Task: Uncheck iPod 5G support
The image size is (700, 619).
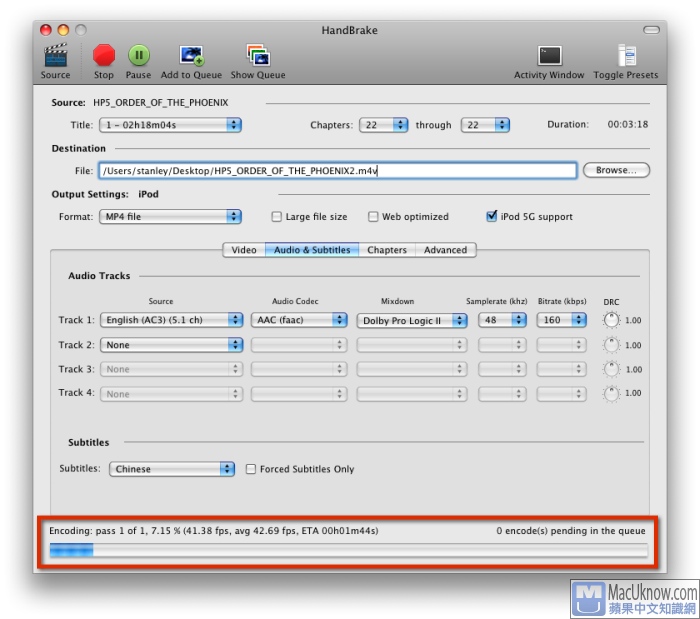Action: click(x=491, y=217)
